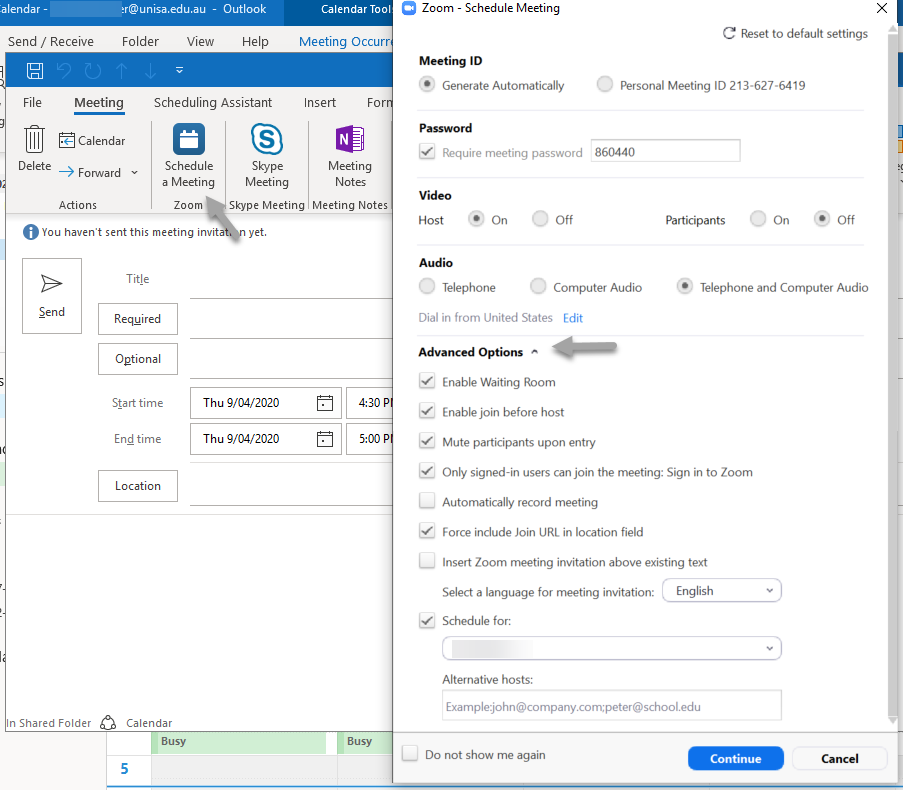
Task: Enable Insert Zoom invitation above existing text
Action: (x=427, y=561)
